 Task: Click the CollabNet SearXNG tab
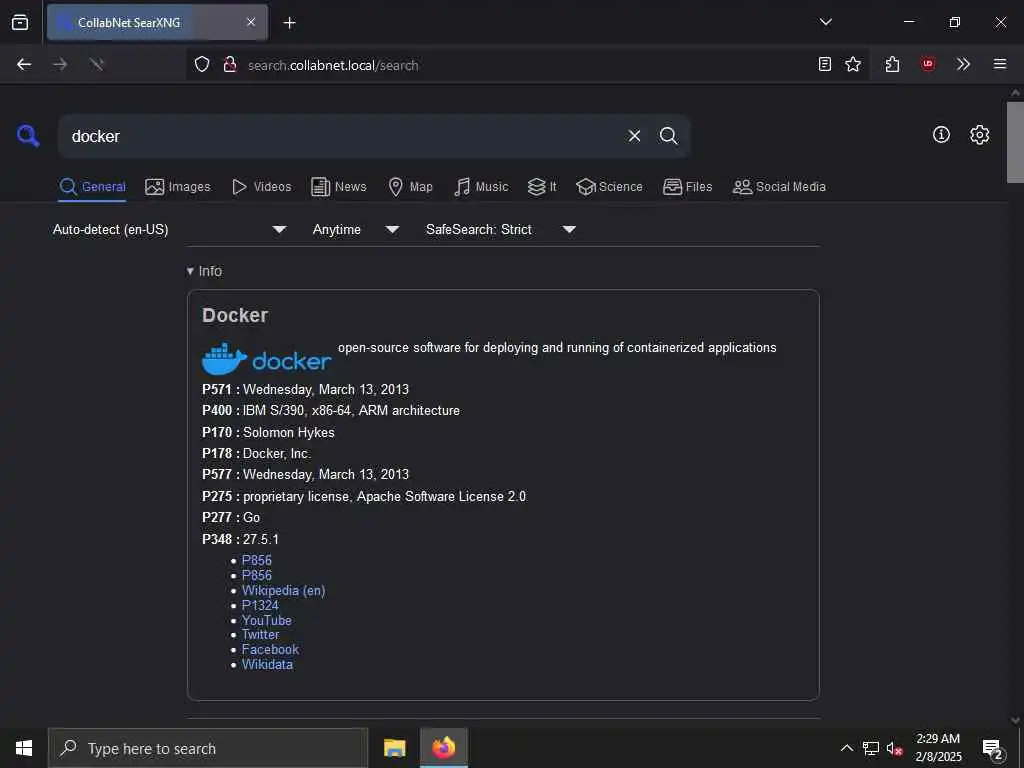click(157, 22)
